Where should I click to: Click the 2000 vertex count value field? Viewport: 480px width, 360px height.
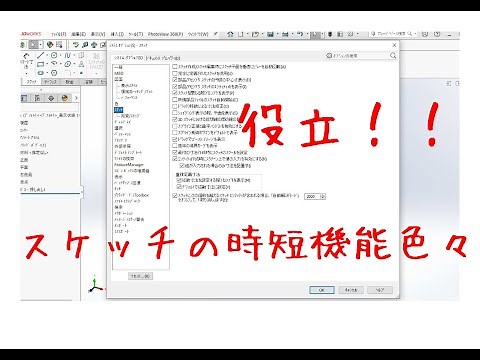coord(312,197)
